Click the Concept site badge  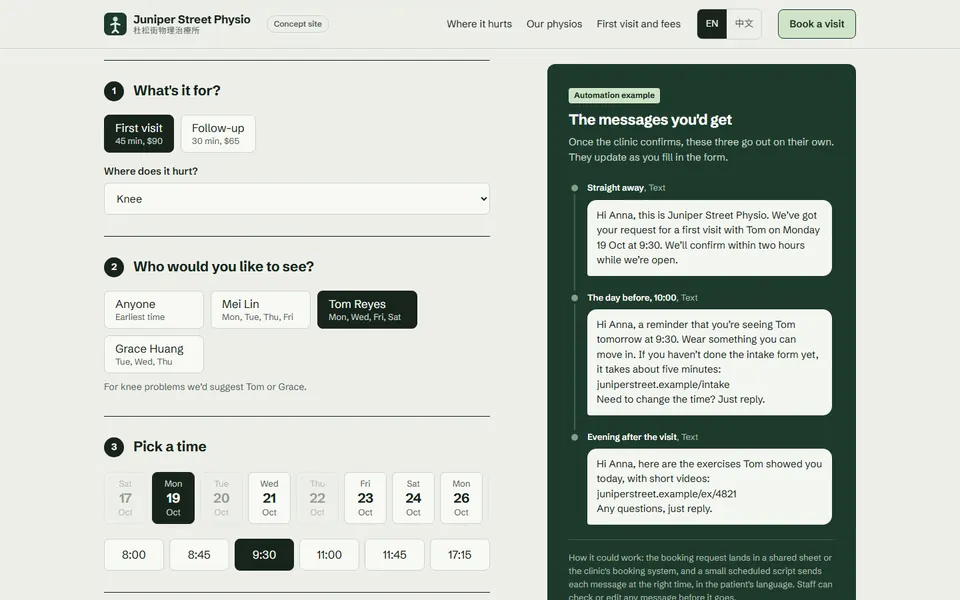pos(298,24)
